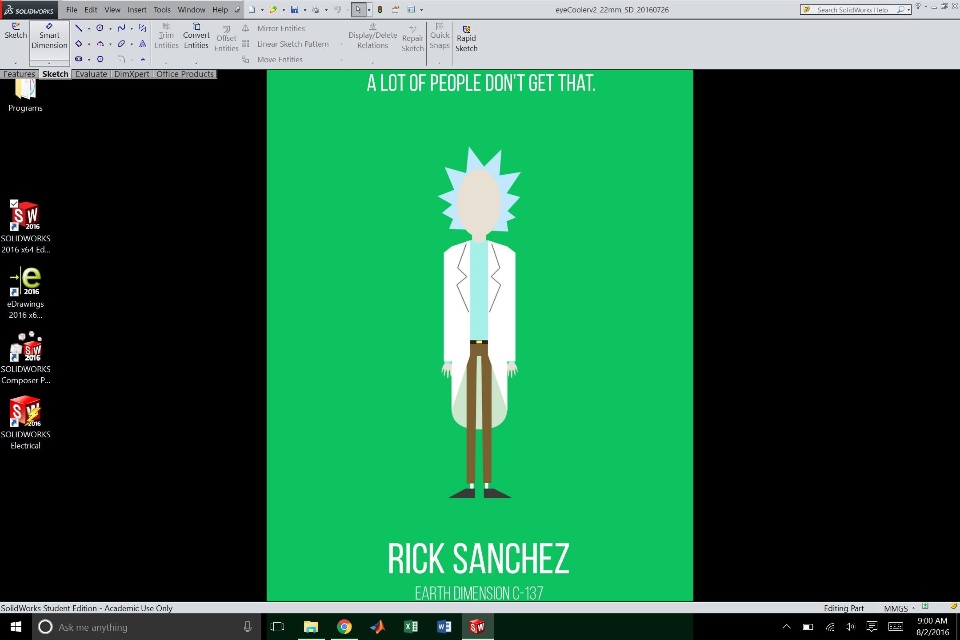The width and height of the screenshot is (960, 640).
Task: Click the New document icon
Action: point(252,9)
